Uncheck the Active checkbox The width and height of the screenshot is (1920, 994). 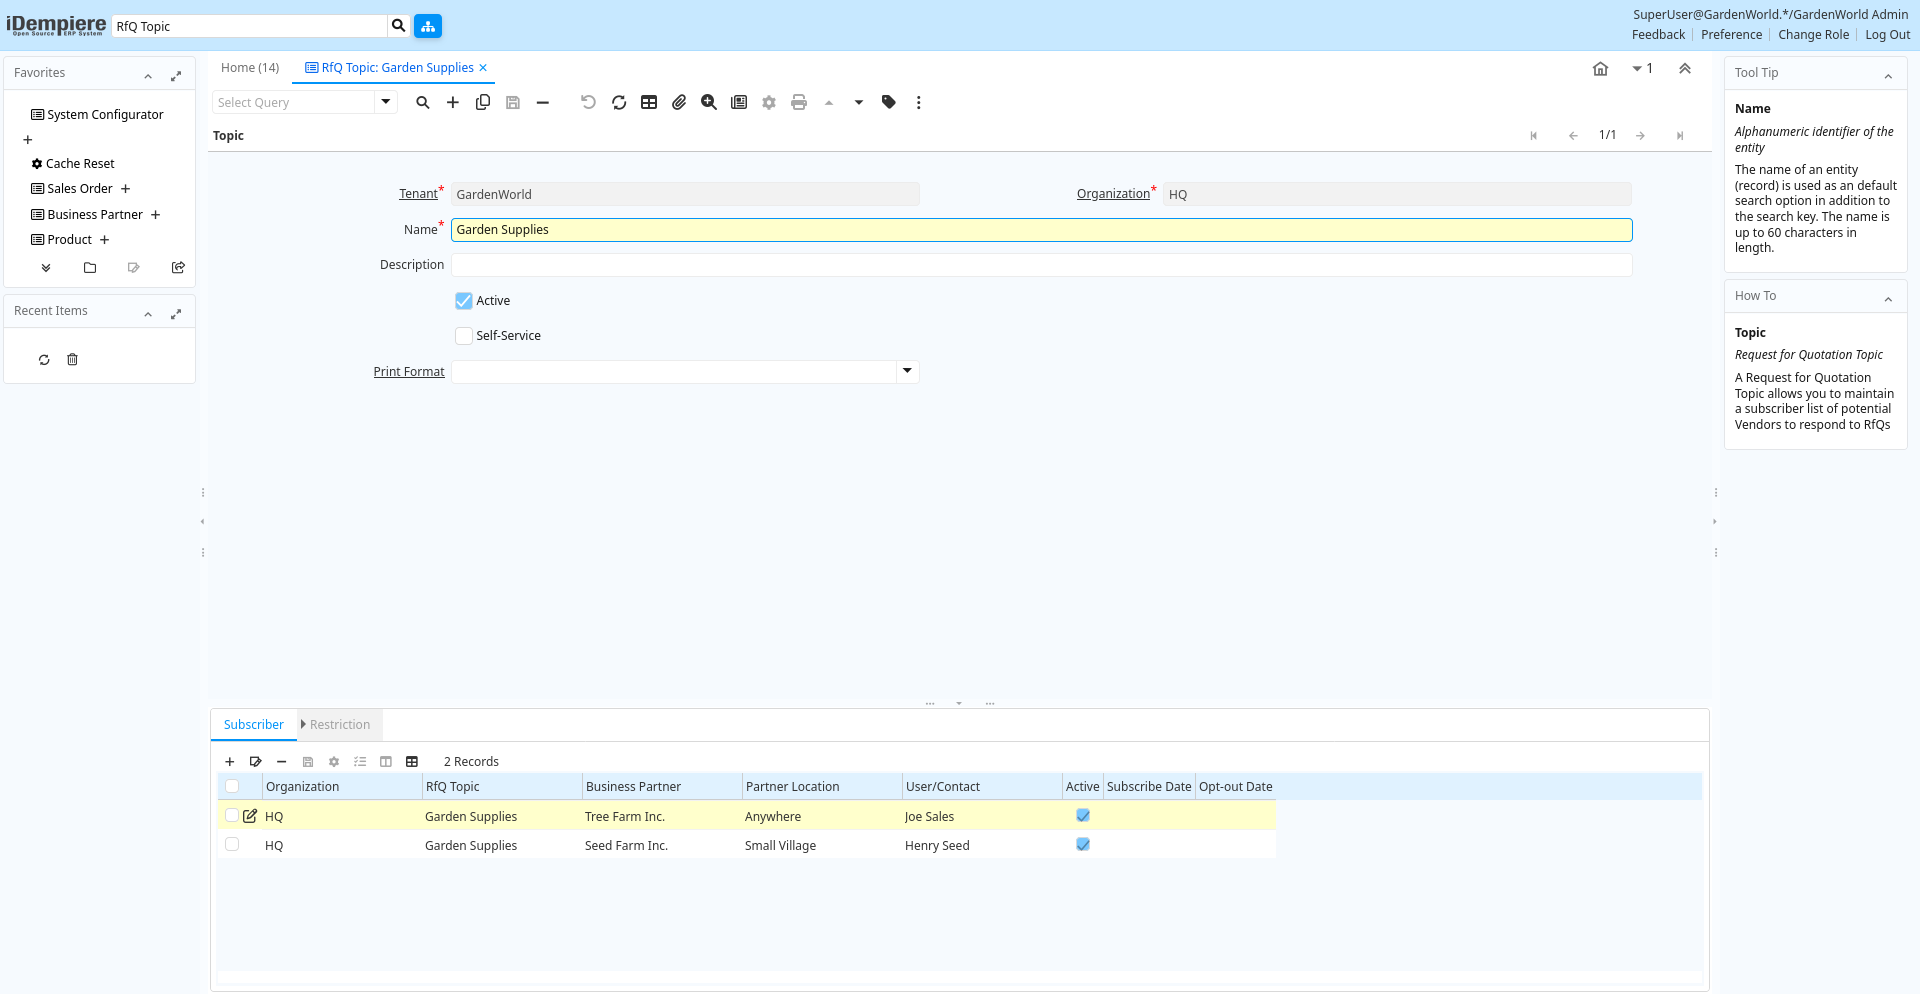464,301
